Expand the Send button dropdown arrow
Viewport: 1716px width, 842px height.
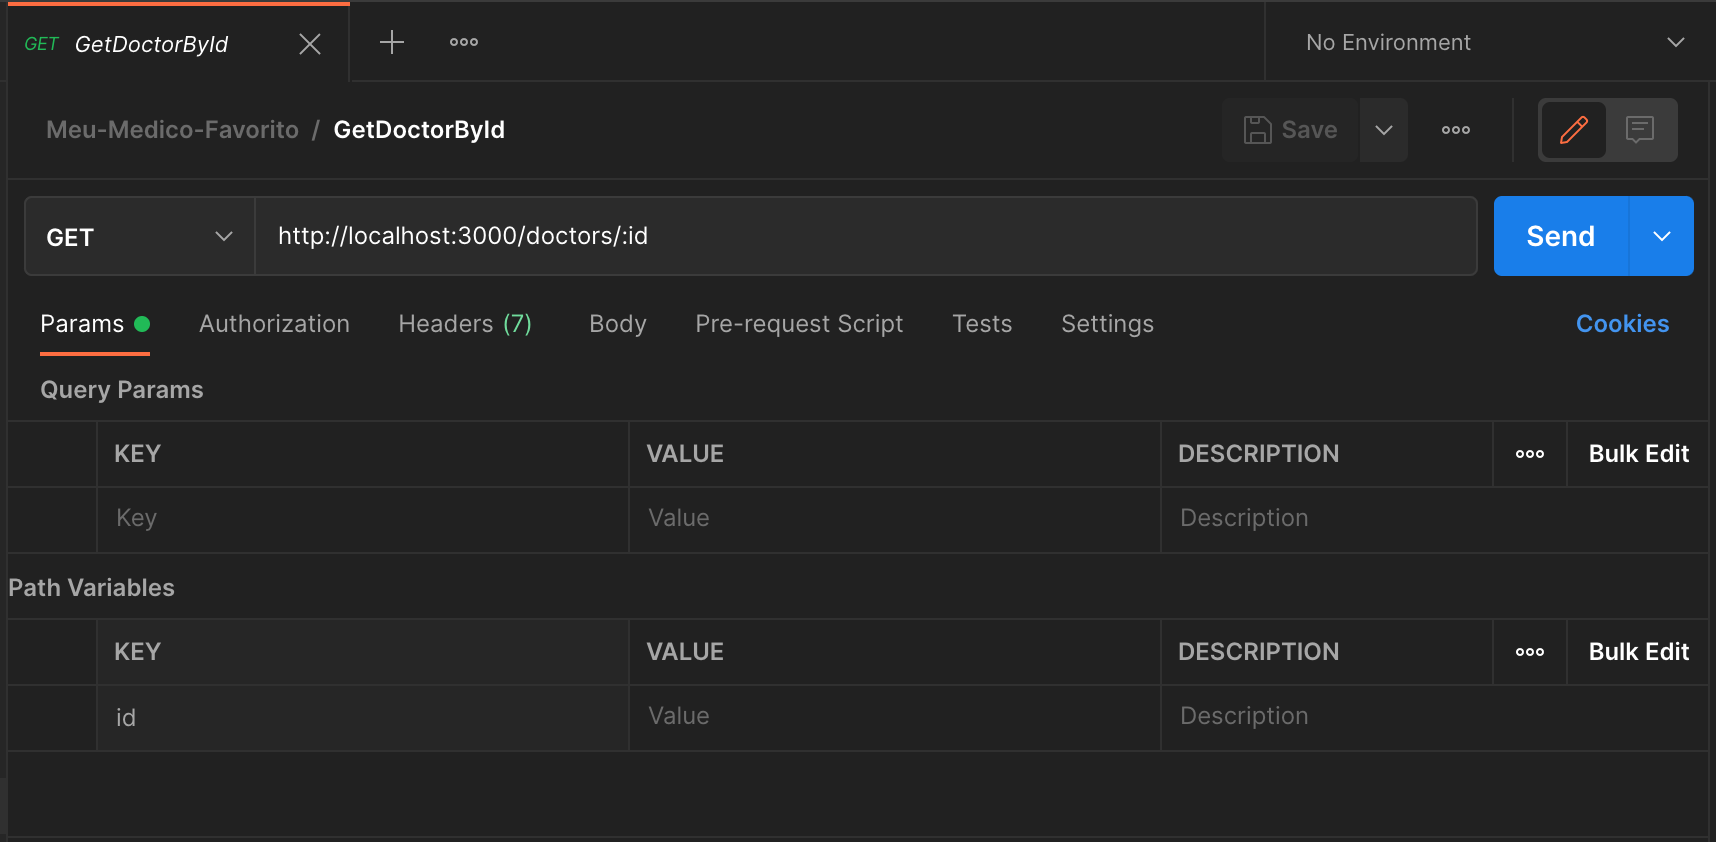coord(1662,236)
